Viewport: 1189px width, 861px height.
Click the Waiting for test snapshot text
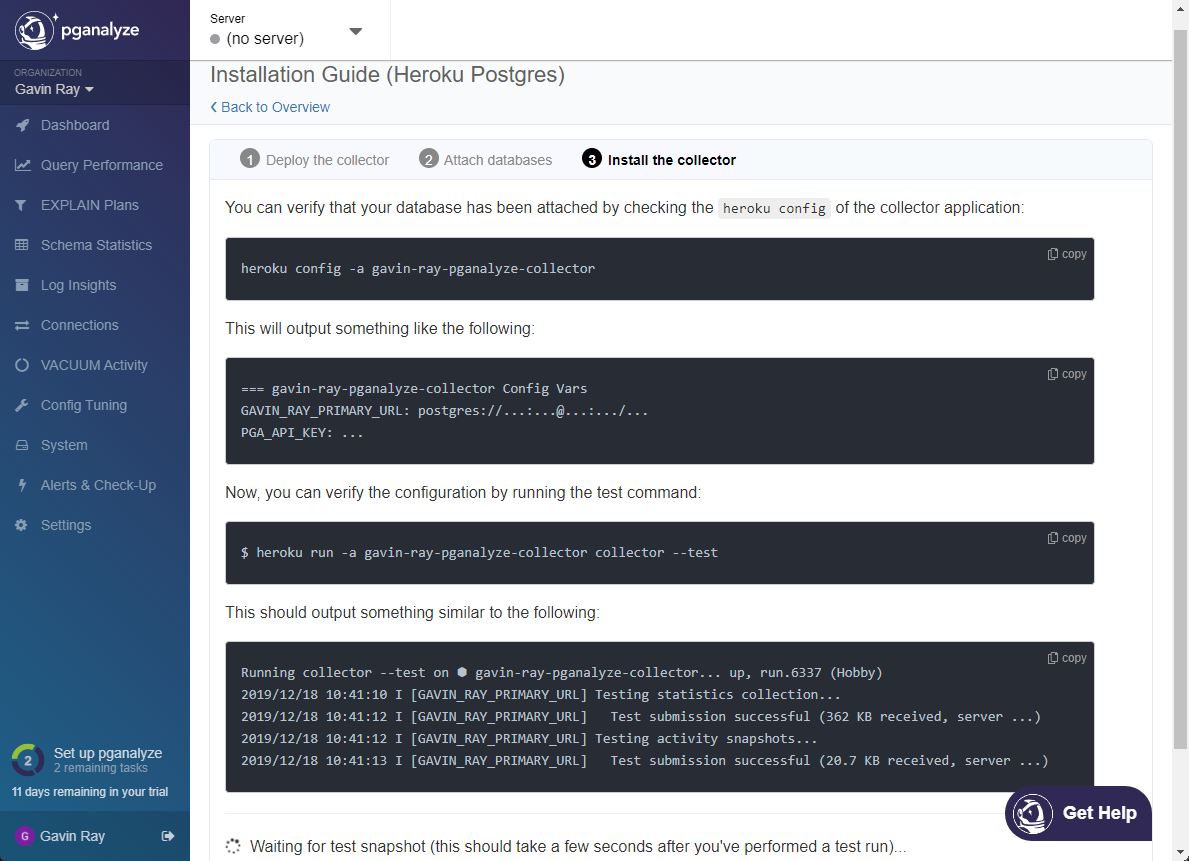point(578,847)
